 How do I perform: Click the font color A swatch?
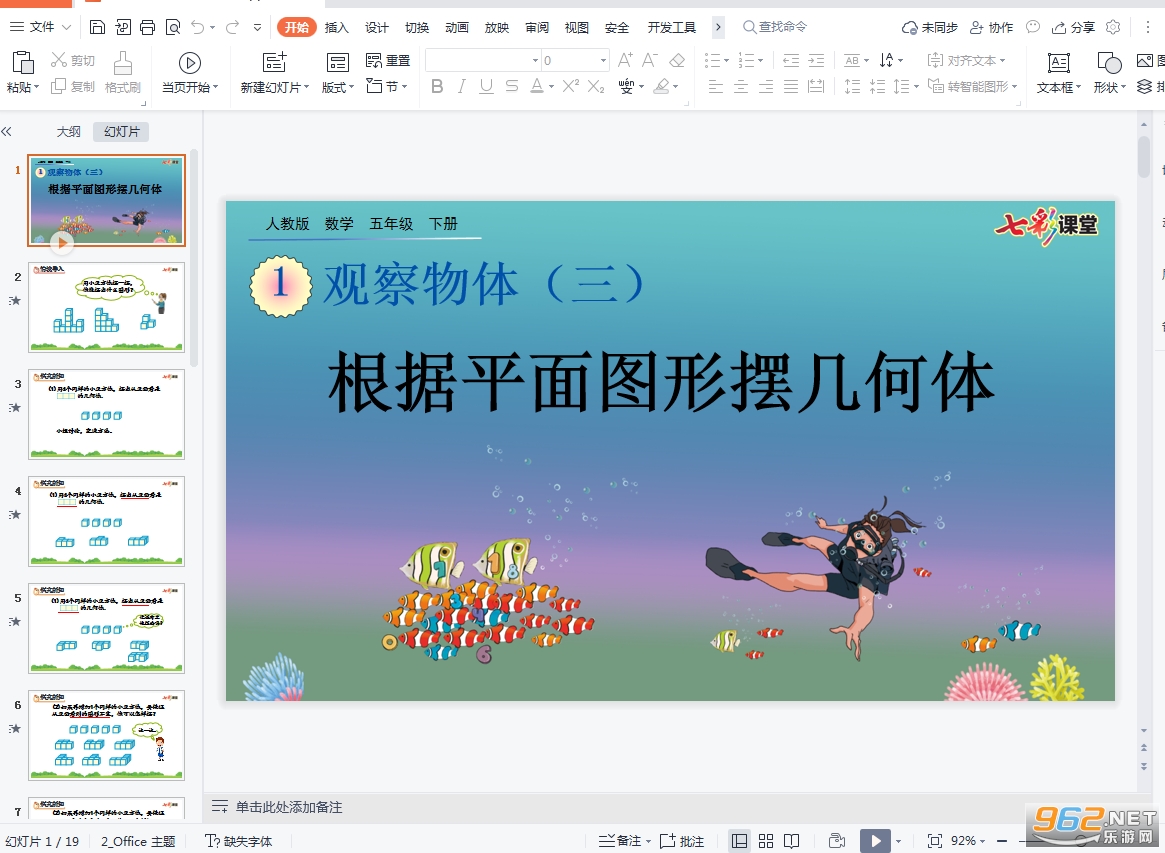point(537,86)
